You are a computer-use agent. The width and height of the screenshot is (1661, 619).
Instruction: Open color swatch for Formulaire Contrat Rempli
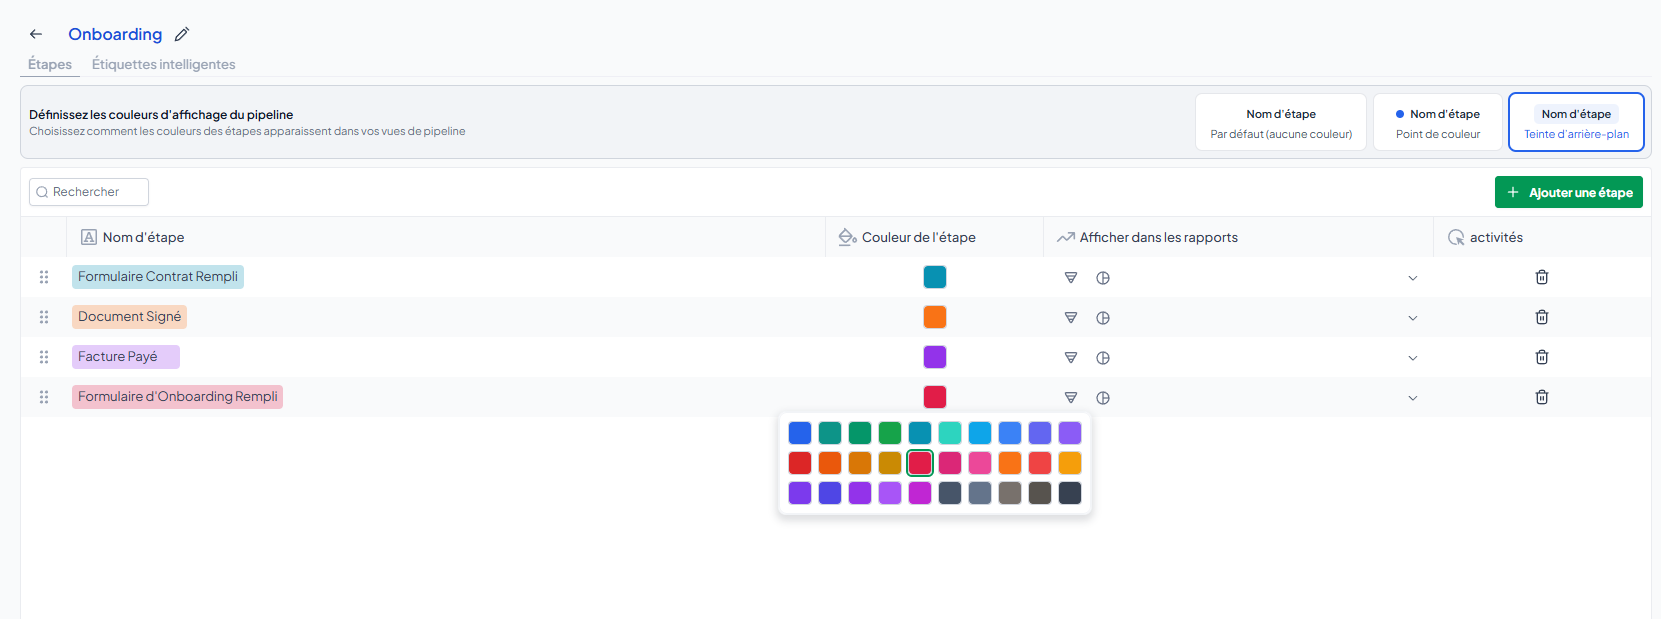[x=935, y=277]
